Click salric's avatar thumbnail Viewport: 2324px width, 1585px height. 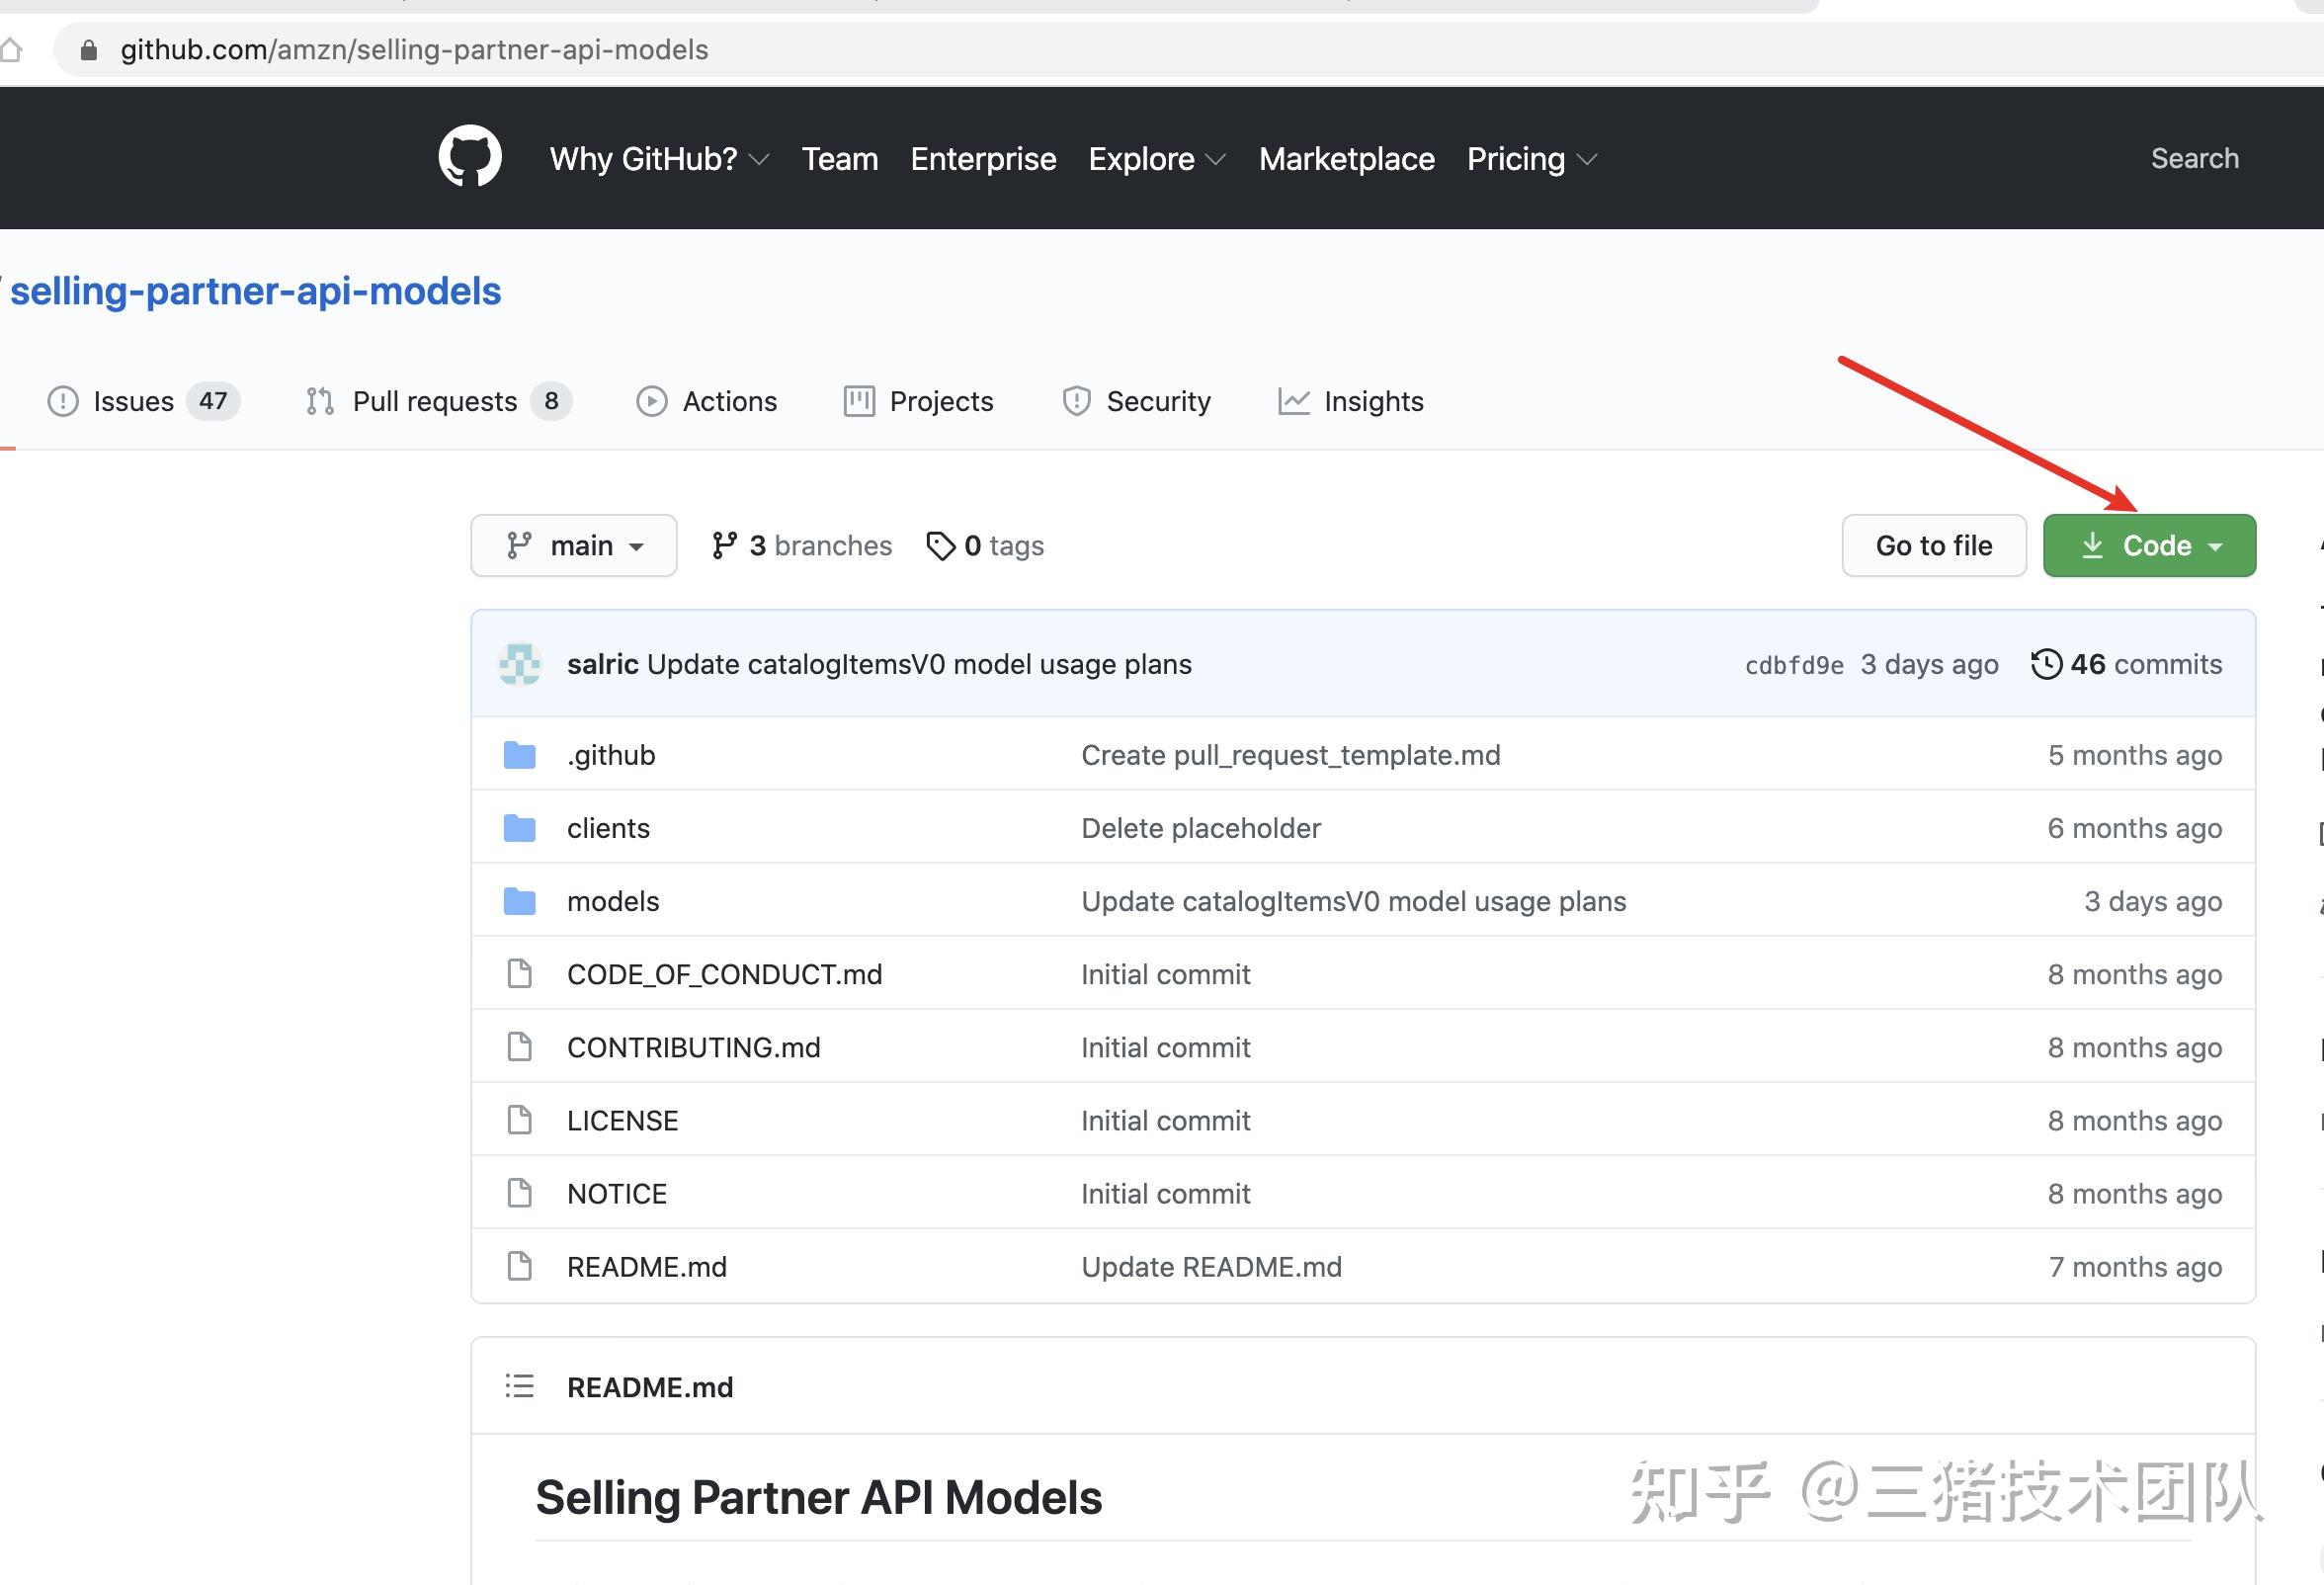point(520,665)
